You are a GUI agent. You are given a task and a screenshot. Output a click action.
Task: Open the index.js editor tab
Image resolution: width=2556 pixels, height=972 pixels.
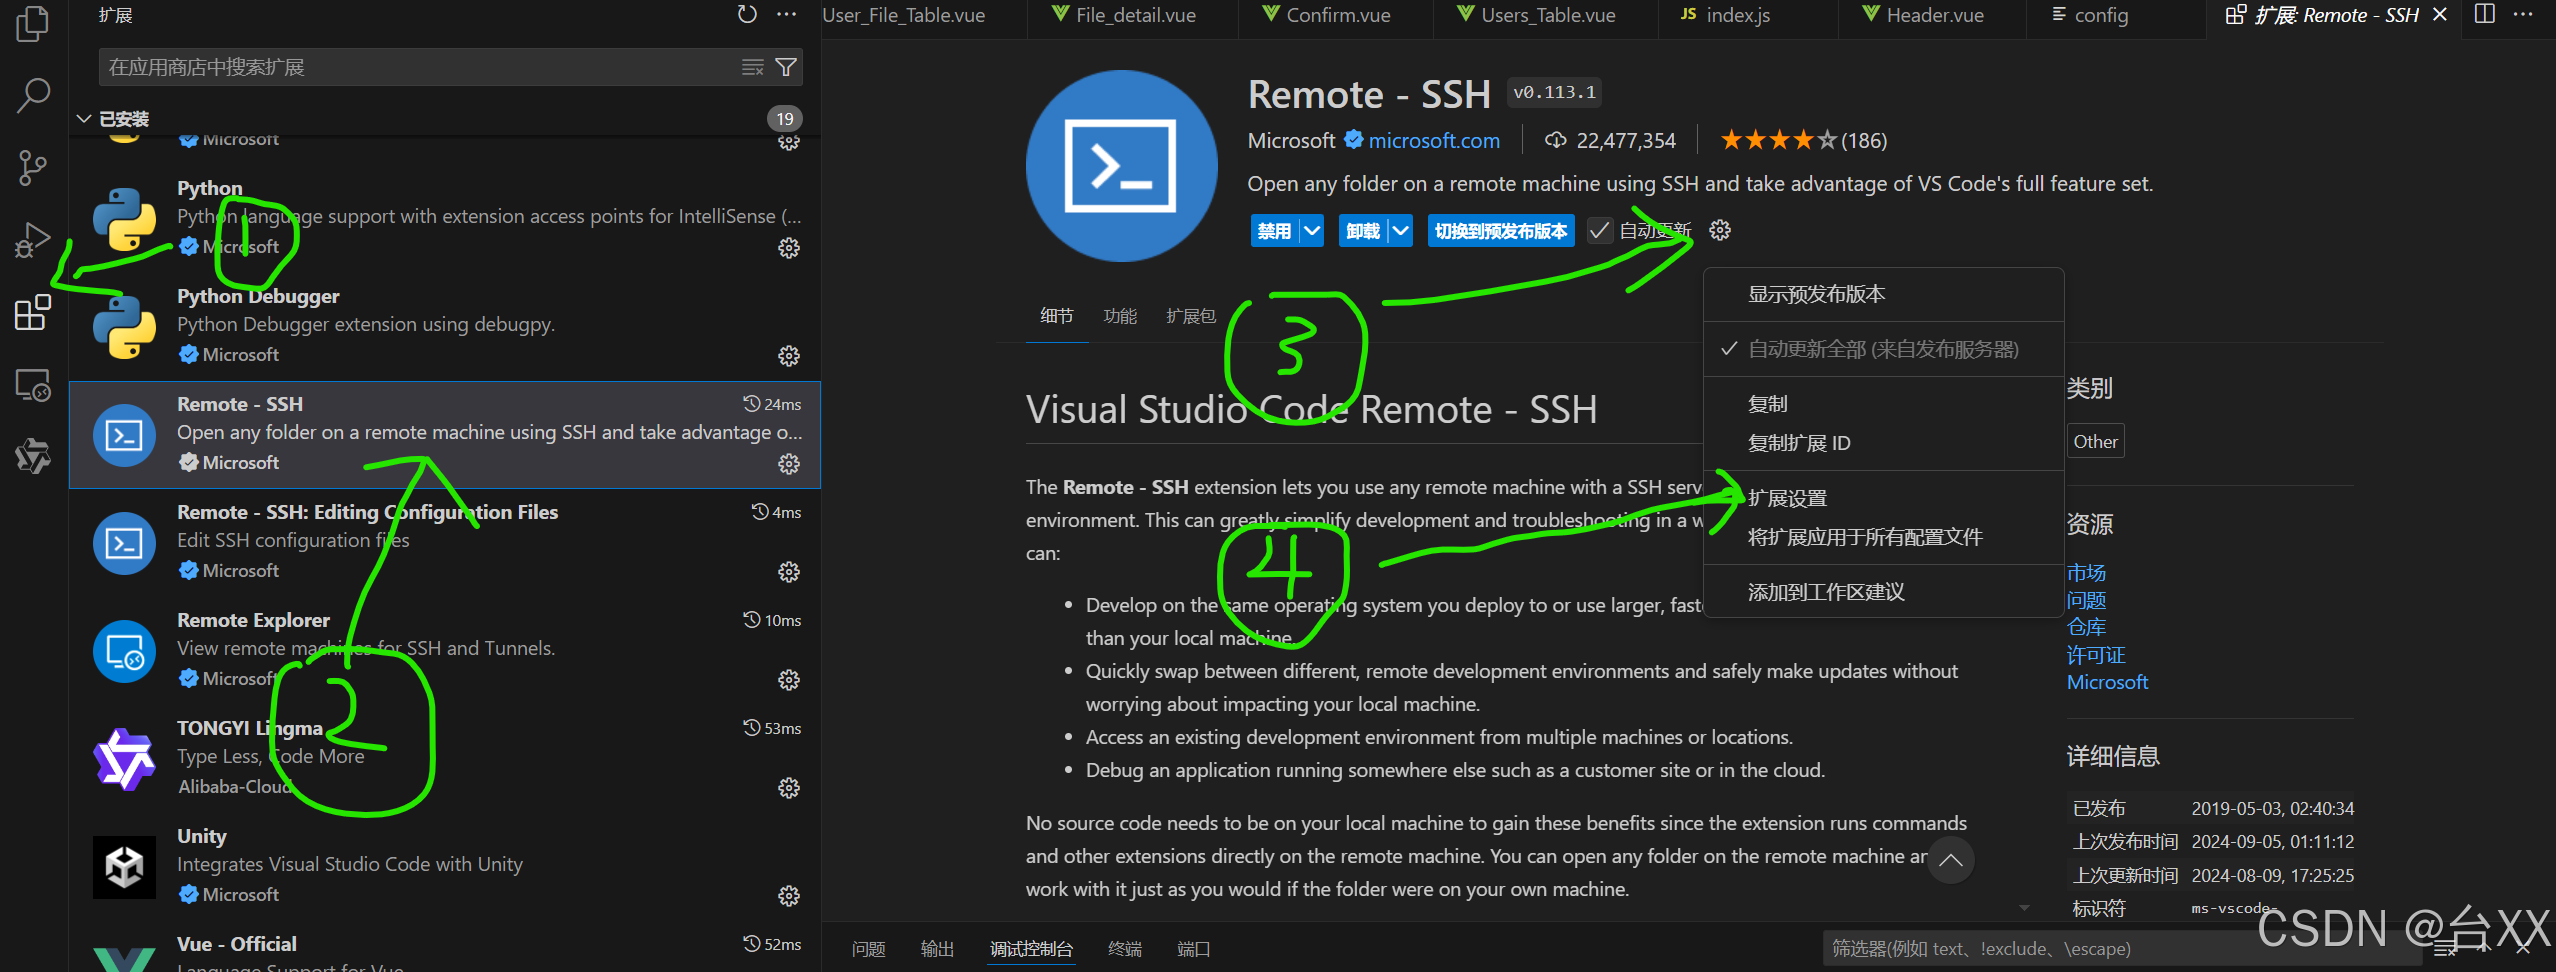click(x=1748, y=15)
